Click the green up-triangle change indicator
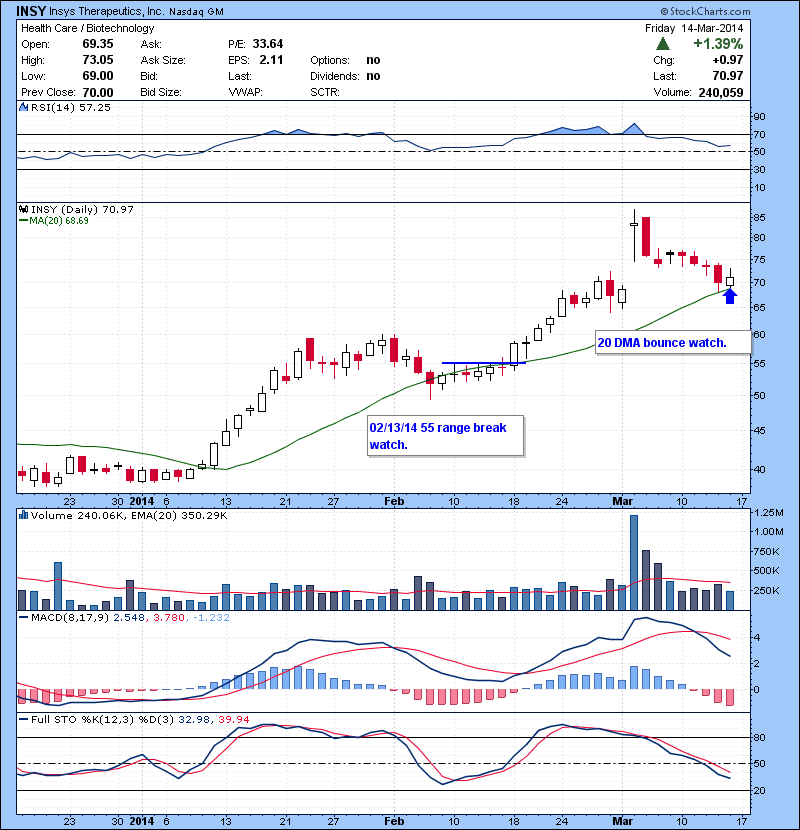800x830 pixels. [663, 44]
